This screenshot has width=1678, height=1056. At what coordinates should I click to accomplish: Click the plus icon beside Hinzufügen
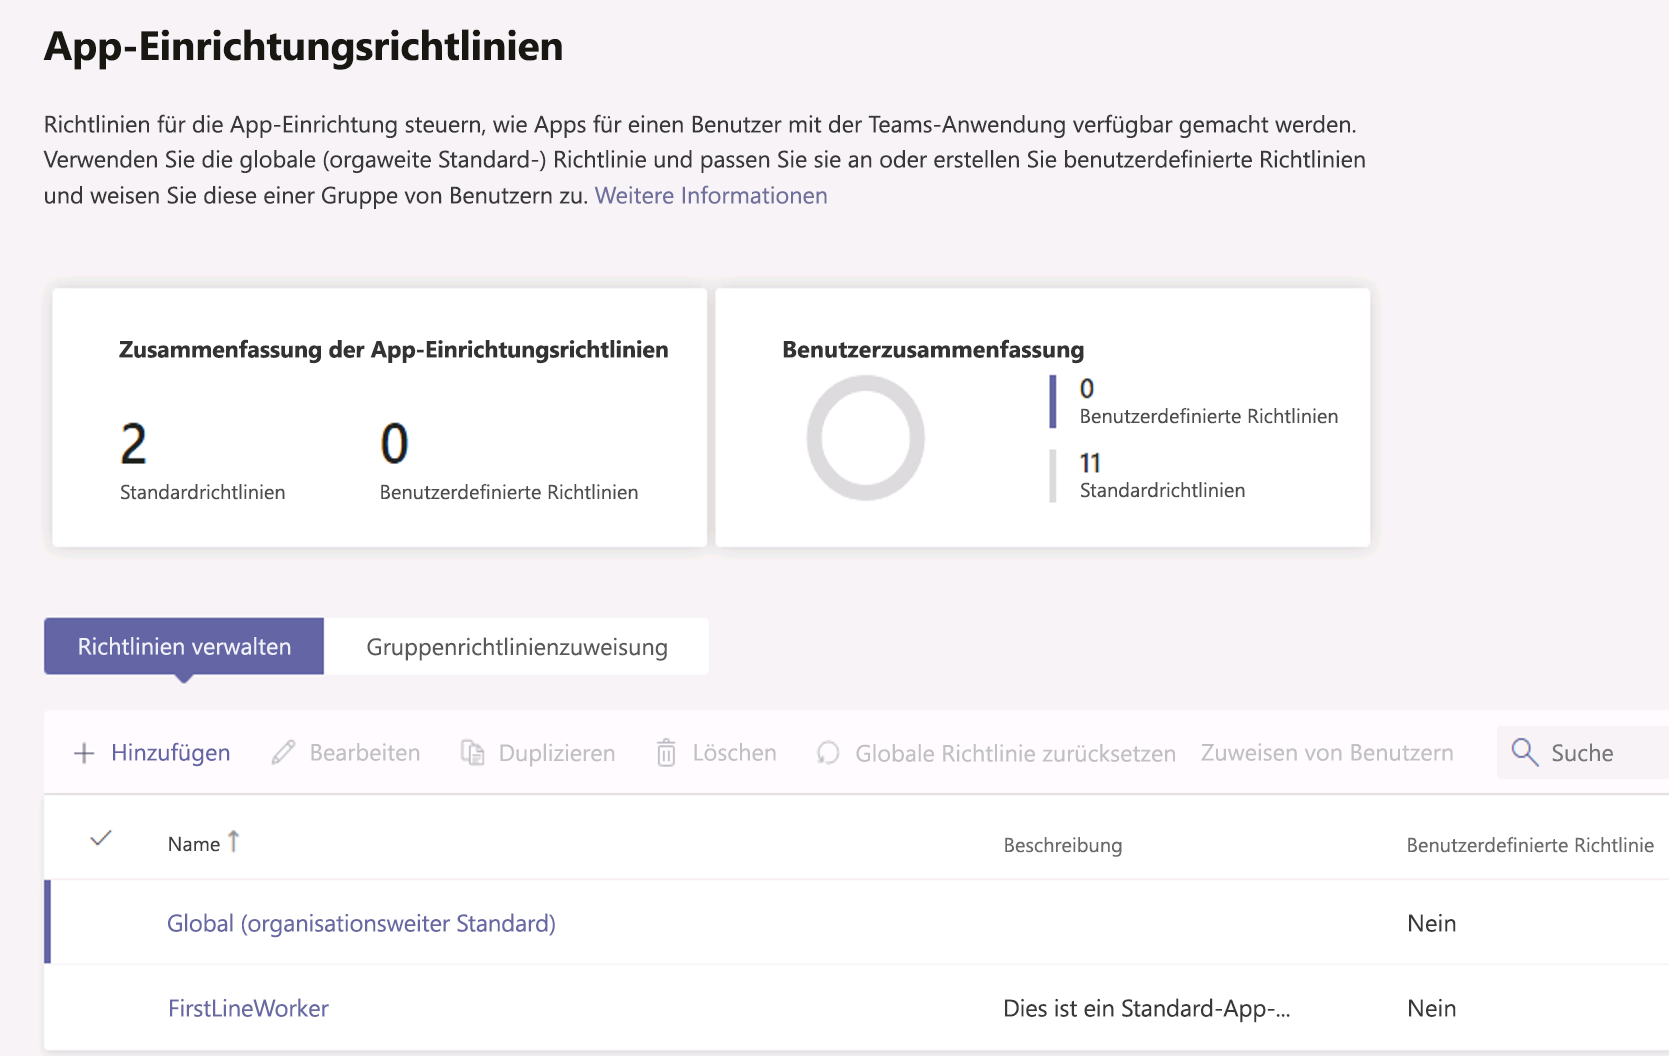pyautogui.click(x=84, y=753)
